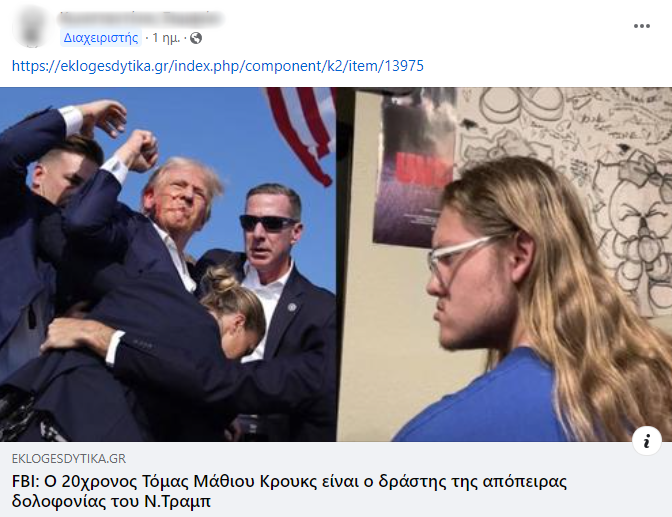Open the blurred author name above Διαχειριστής

tap(141, 18)
